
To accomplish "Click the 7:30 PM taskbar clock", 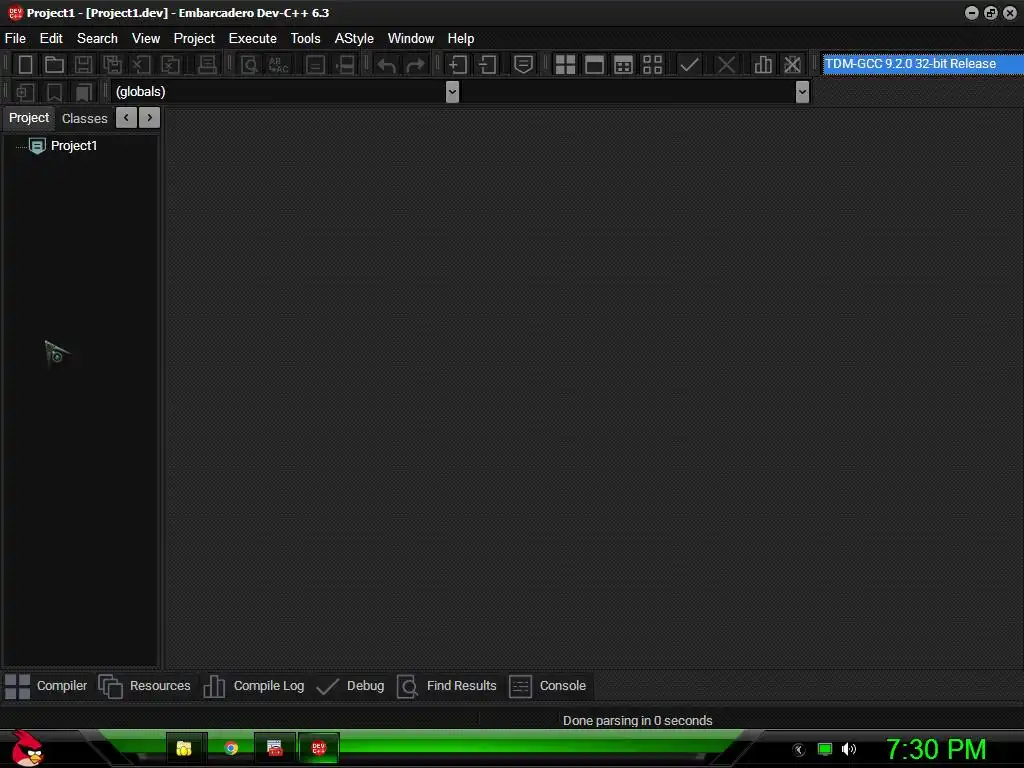I will click(936, 749).
